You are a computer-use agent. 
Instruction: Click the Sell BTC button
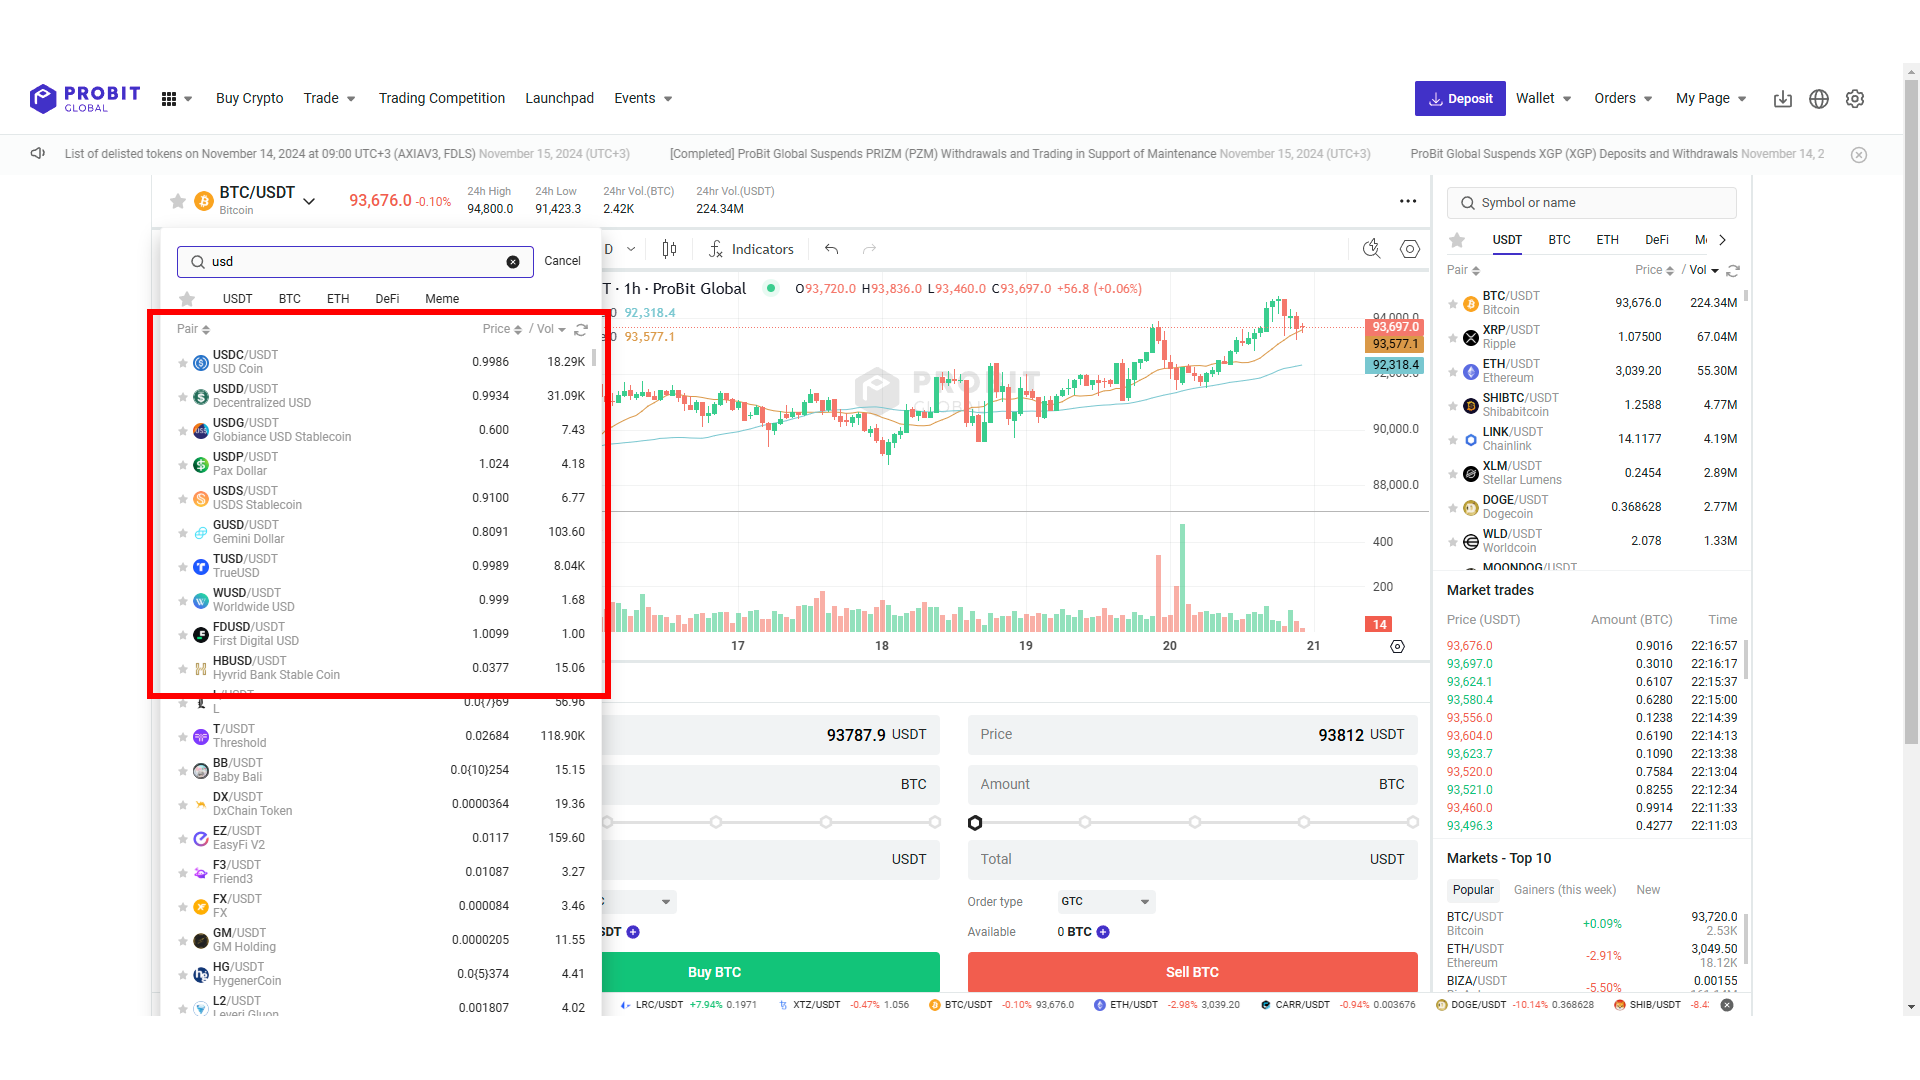tap(1192, 972)
